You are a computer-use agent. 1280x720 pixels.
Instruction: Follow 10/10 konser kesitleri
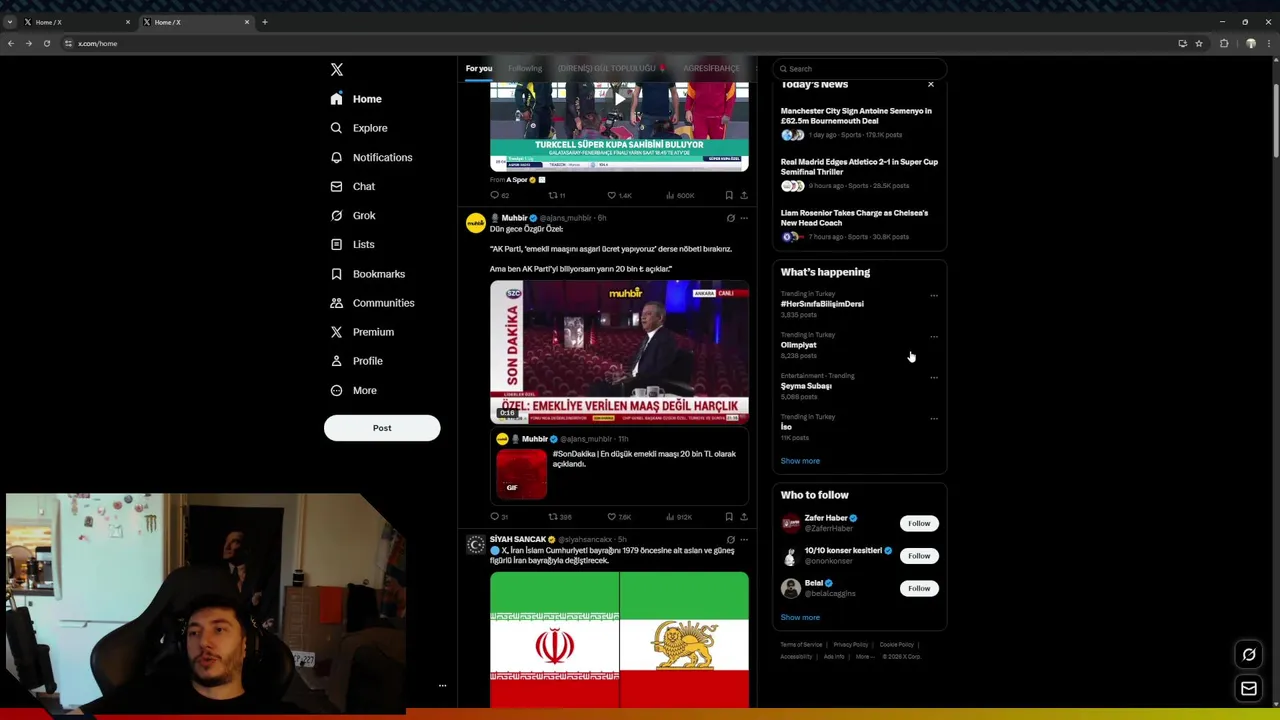pyautogui.click(x=919, y=556)
